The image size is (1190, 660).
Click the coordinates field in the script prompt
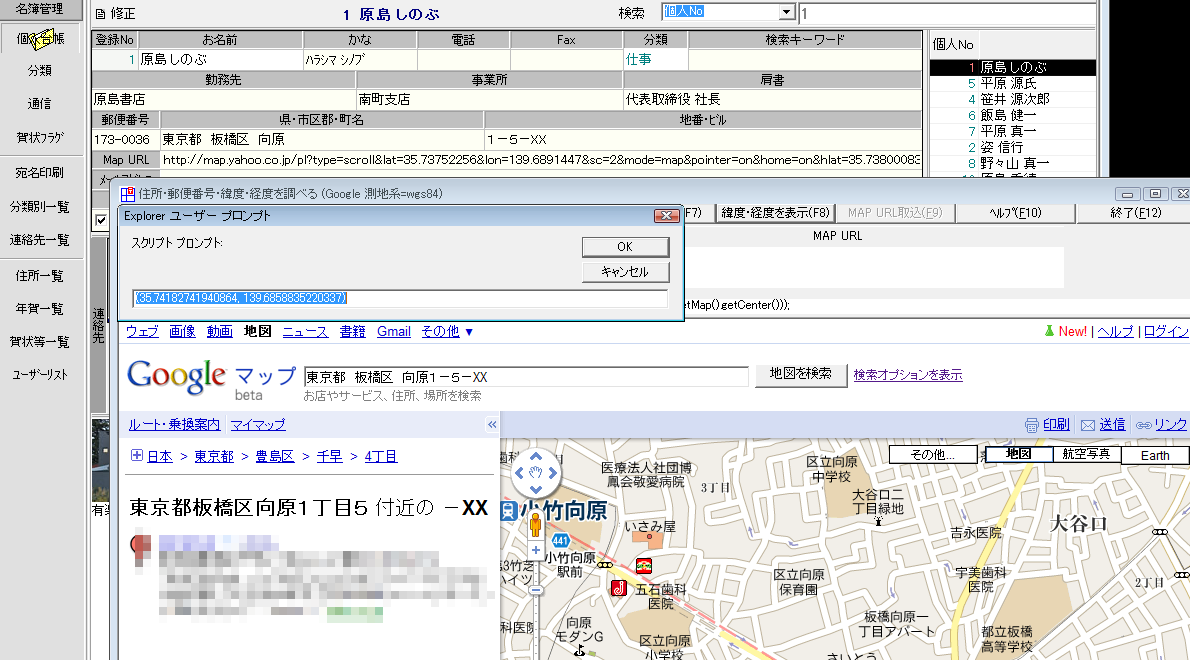coord(401,298)
